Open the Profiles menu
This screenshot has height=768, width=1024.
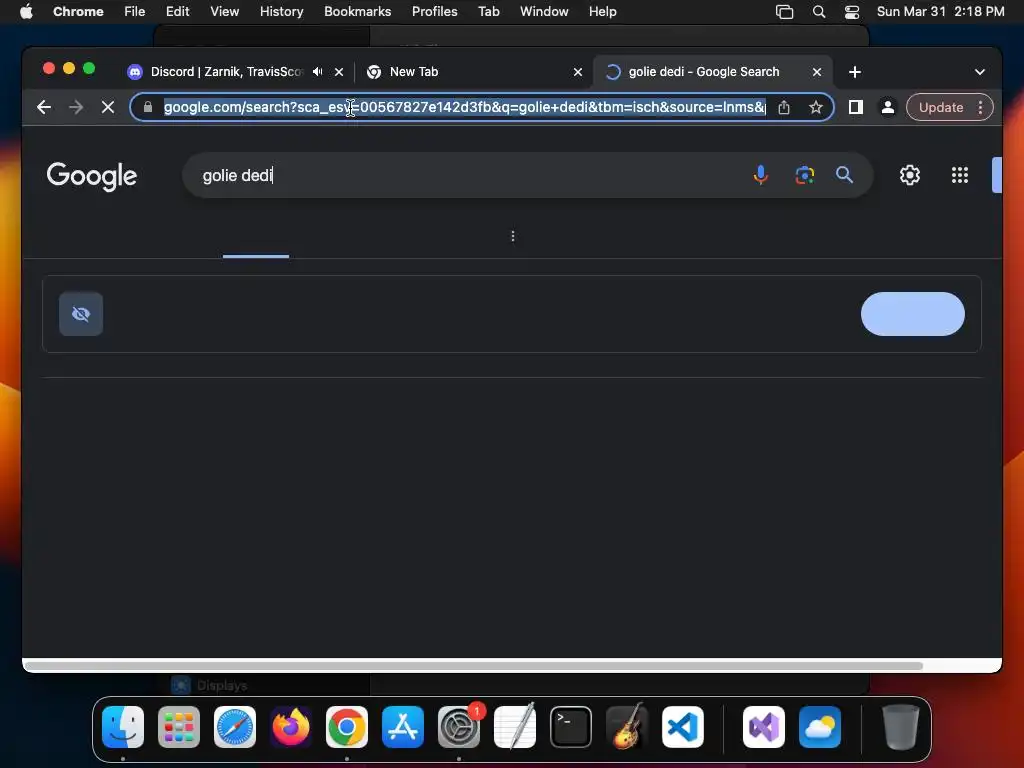tap(434, 11)
